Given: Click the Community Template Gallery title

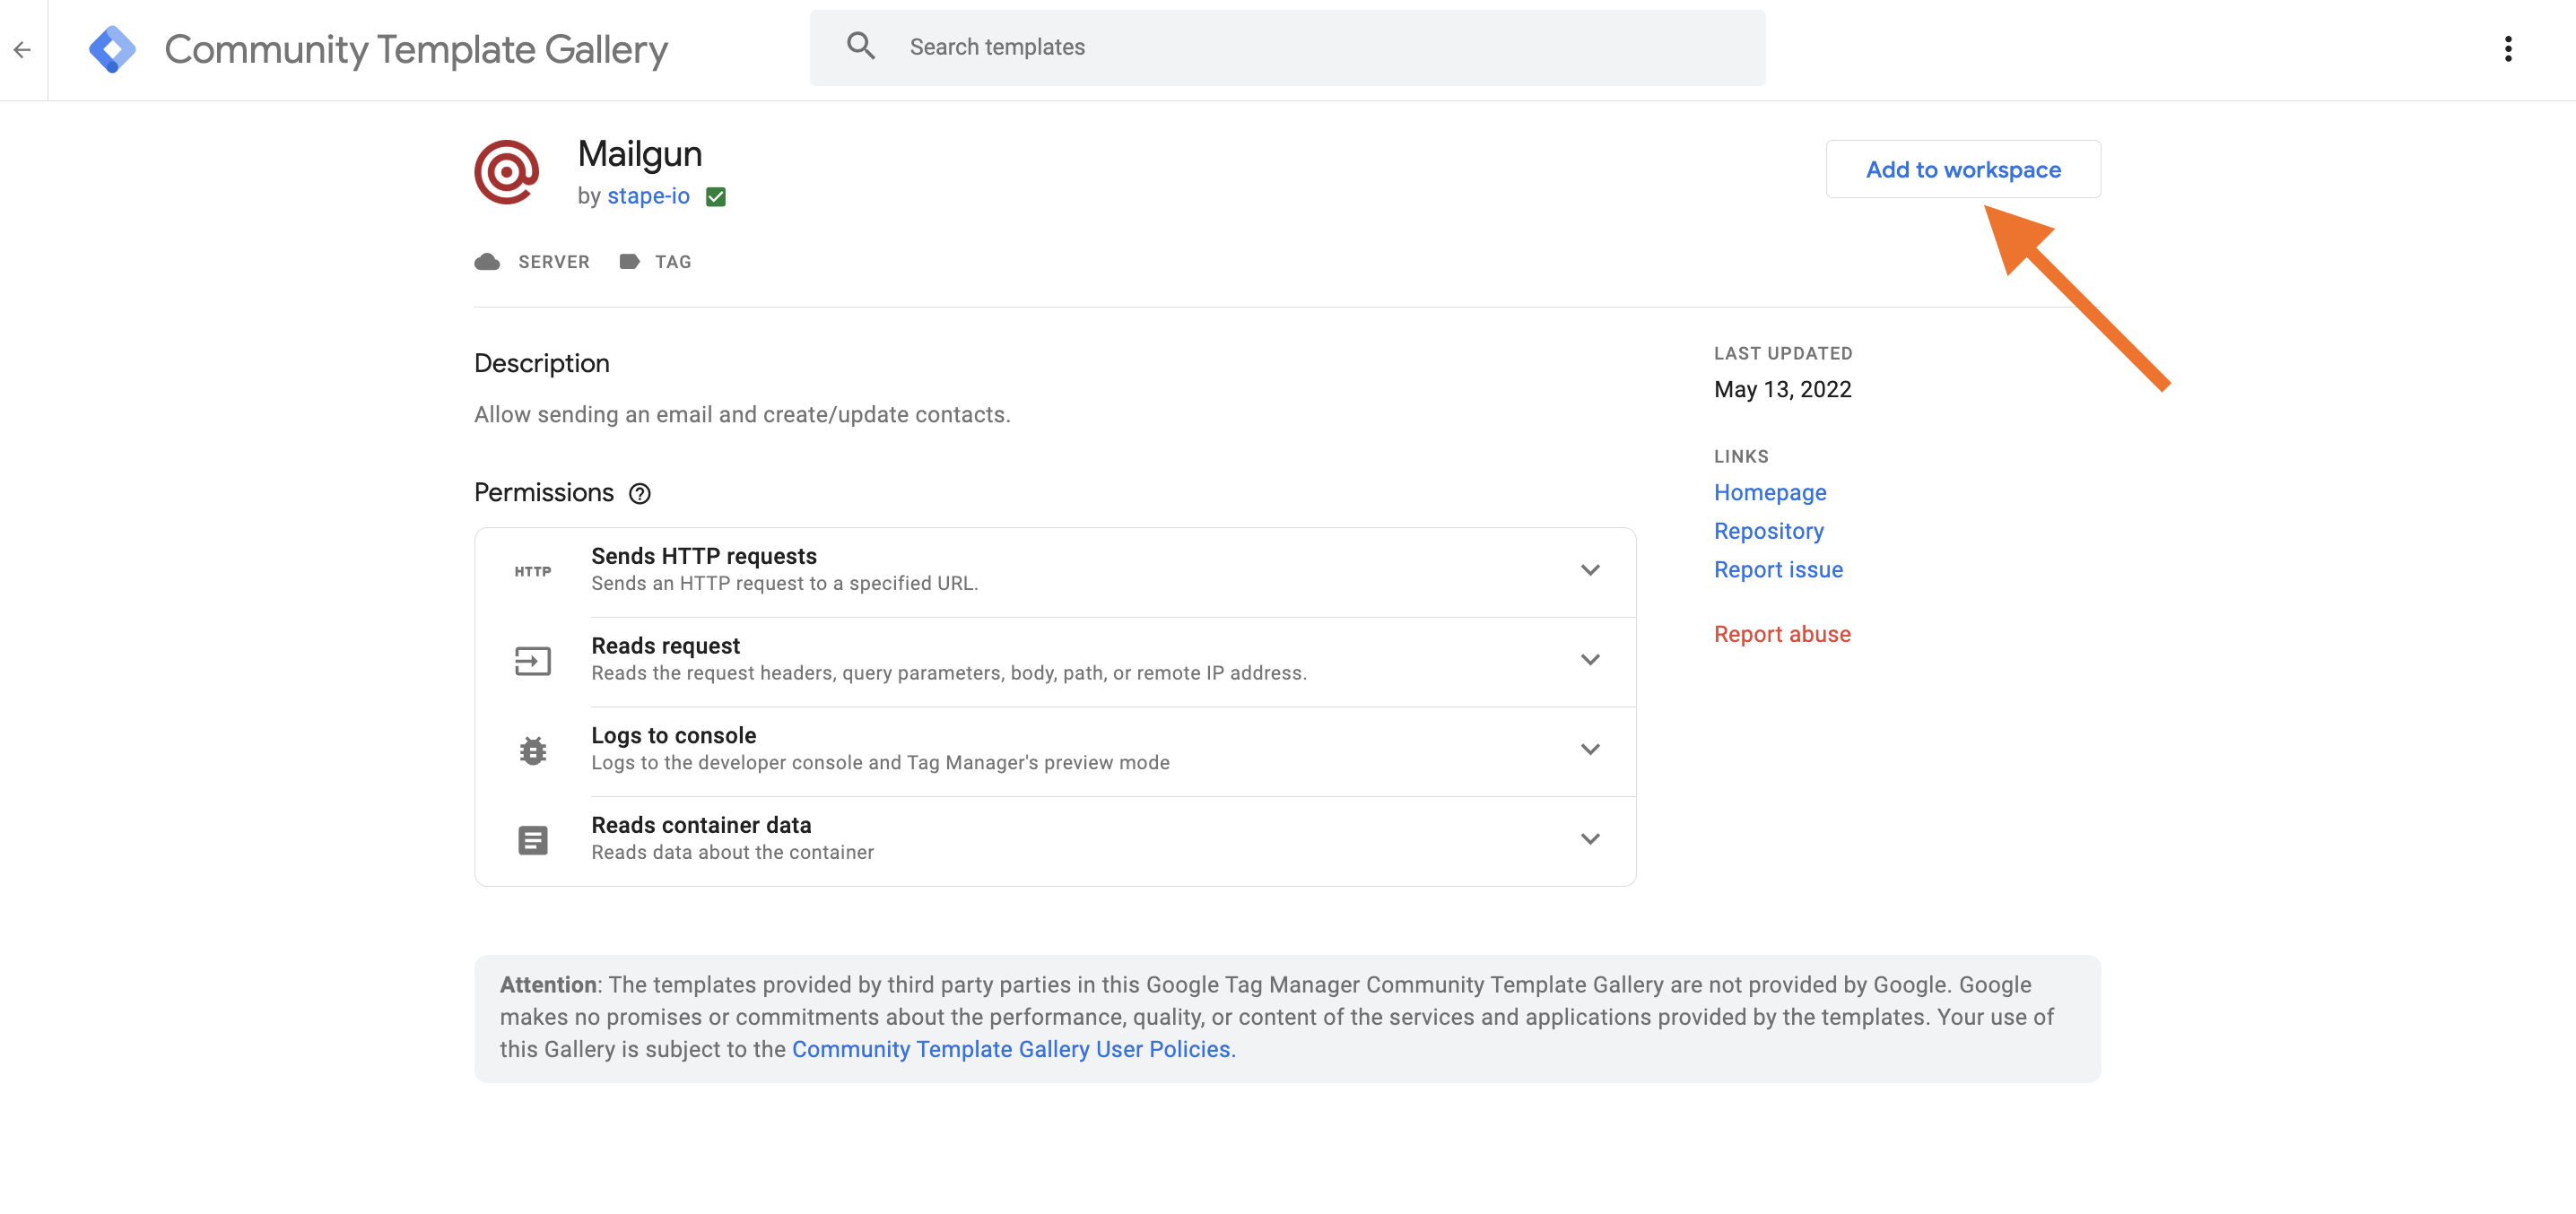Looking at the screenshot, I should [415, 49].
